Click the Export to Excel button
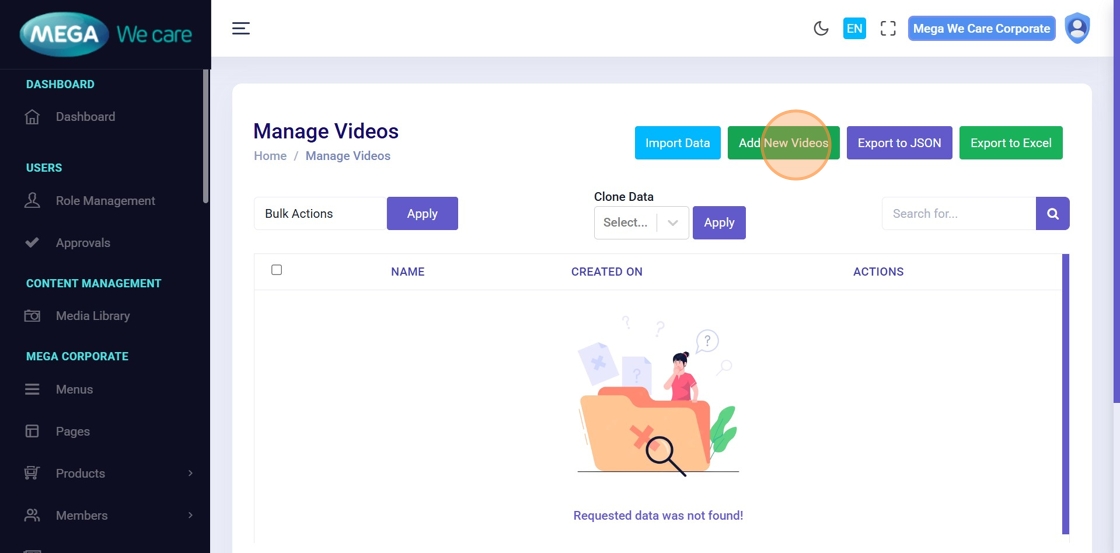 tap(1010, 143)
